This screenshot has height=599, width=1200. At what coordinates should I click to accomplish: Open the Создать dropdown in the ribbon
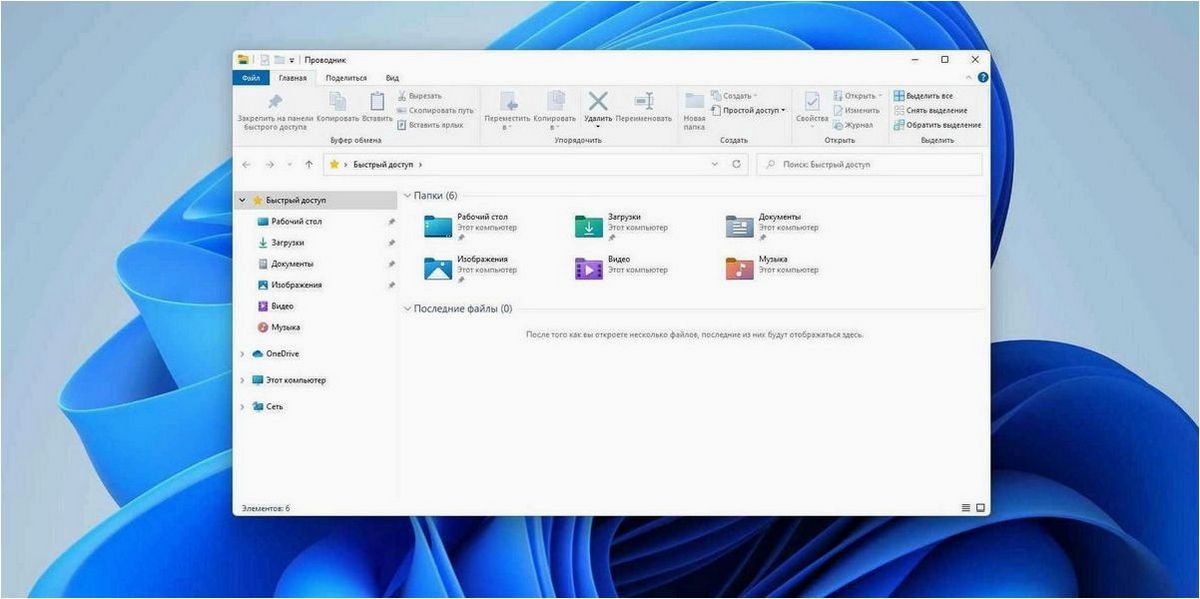tap(734, 96)
